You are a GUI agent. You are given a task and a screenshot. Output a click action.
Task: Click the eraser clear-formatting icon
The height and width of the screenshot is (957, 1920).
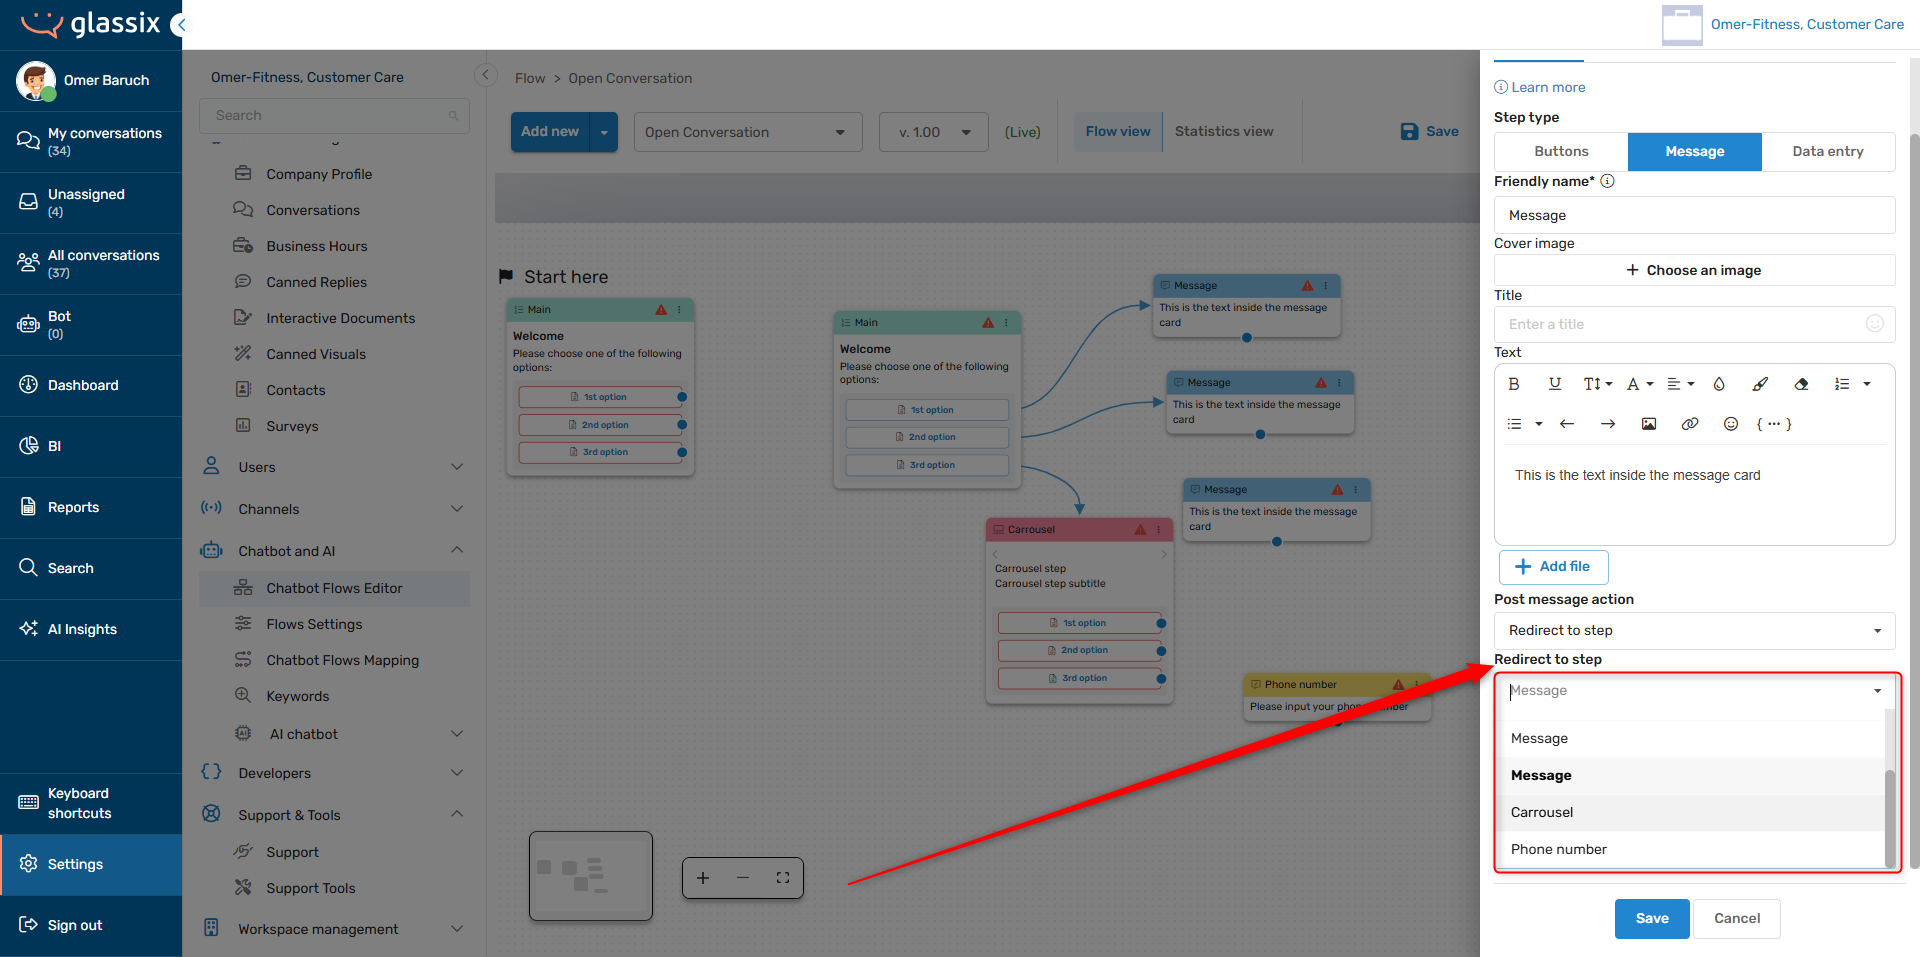(1801, 384)
